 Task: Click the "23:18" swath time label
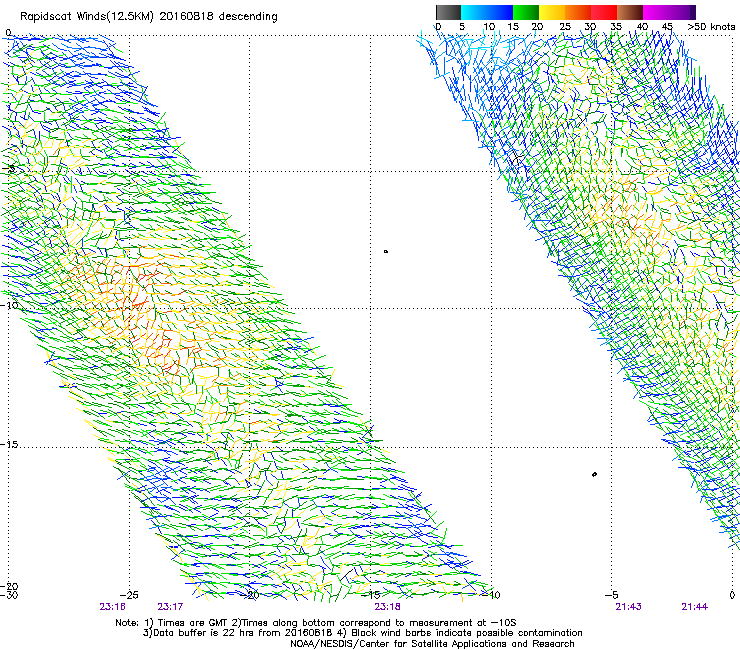(x=387, y=607)
